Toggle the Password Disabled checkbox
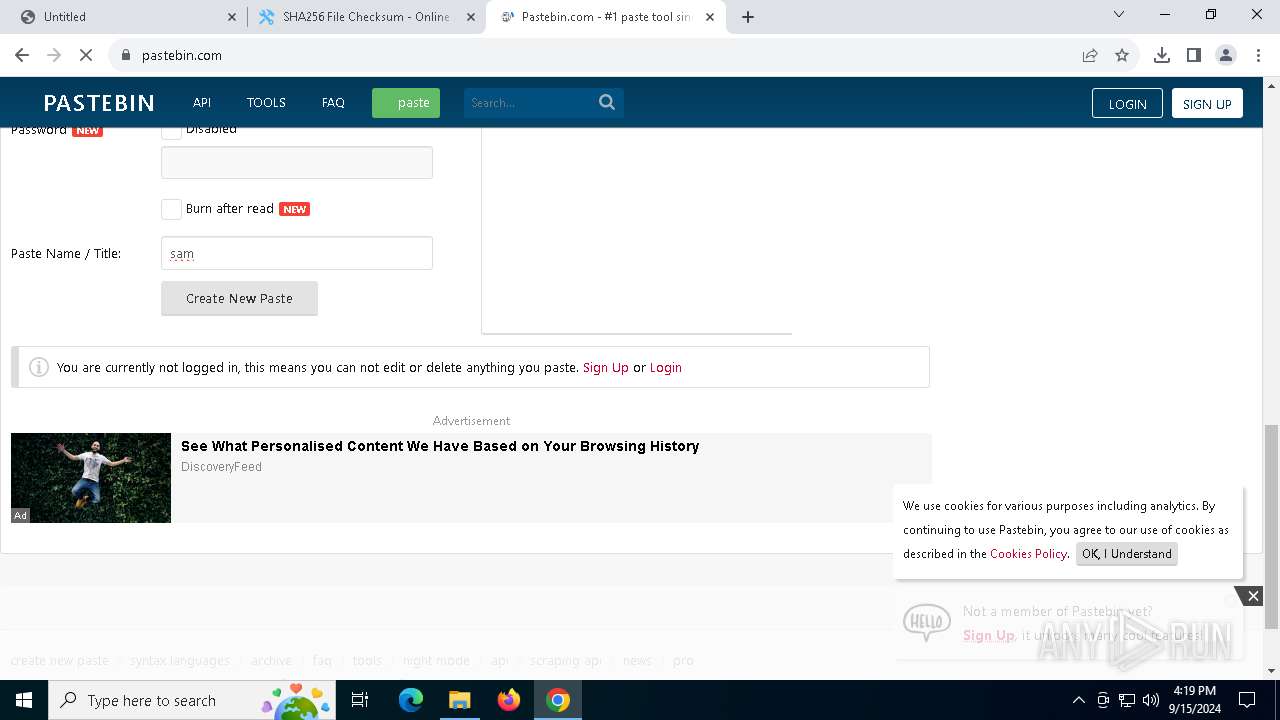The height and width of the screenshot is (720, 1280). 172,130
